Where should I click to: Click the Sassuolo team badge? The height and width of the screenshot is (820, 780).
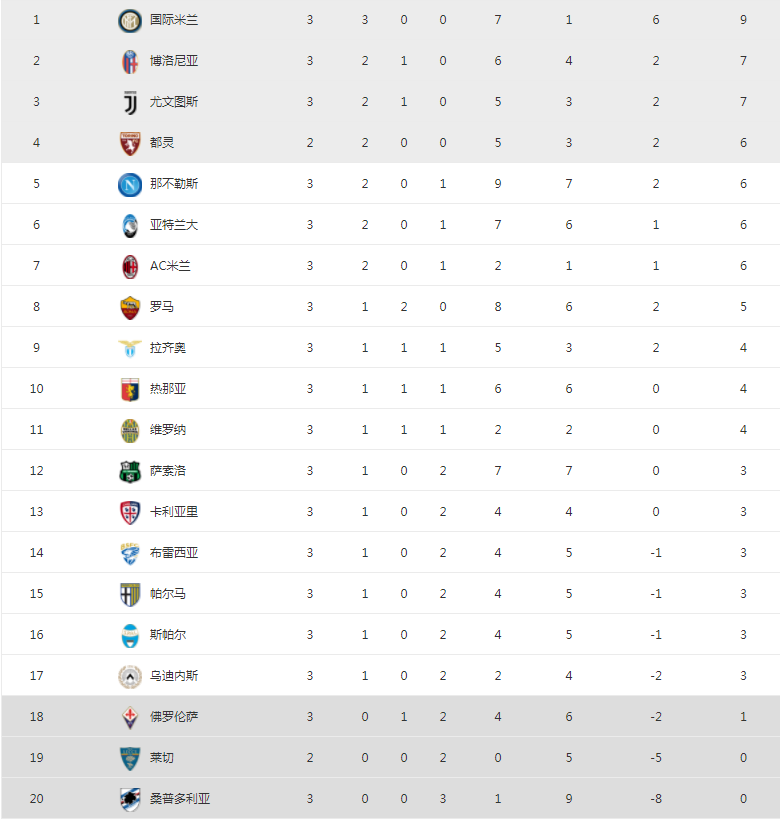tap(131, 471)
